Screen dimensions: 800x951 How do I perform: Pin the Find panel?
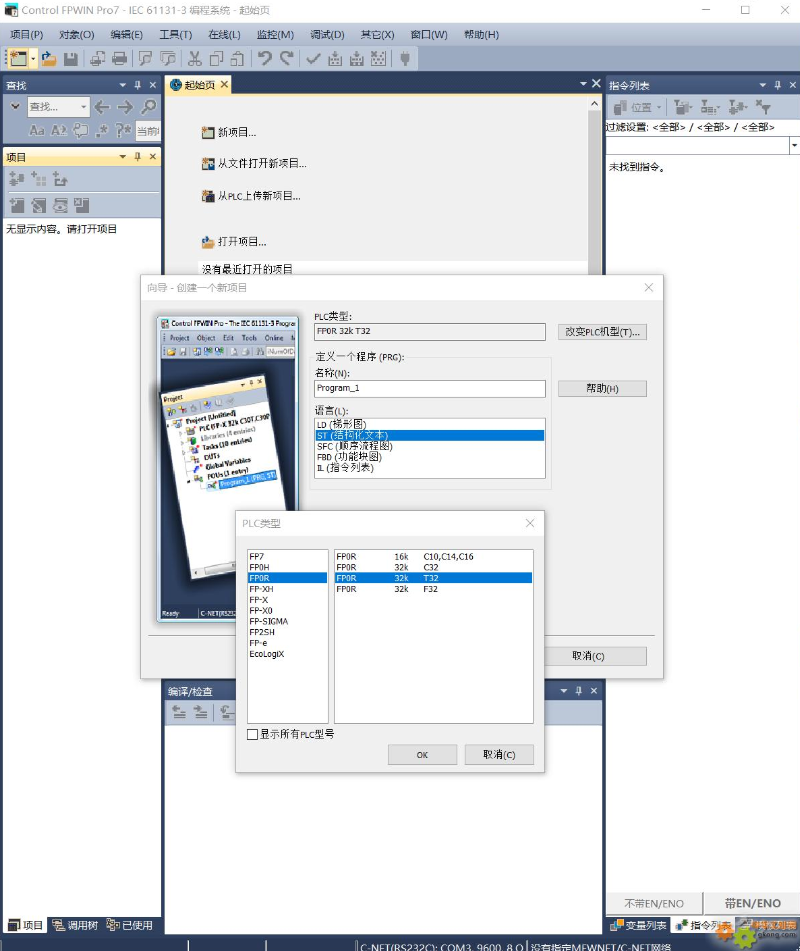pyautogui.click(x=138, y=85)
